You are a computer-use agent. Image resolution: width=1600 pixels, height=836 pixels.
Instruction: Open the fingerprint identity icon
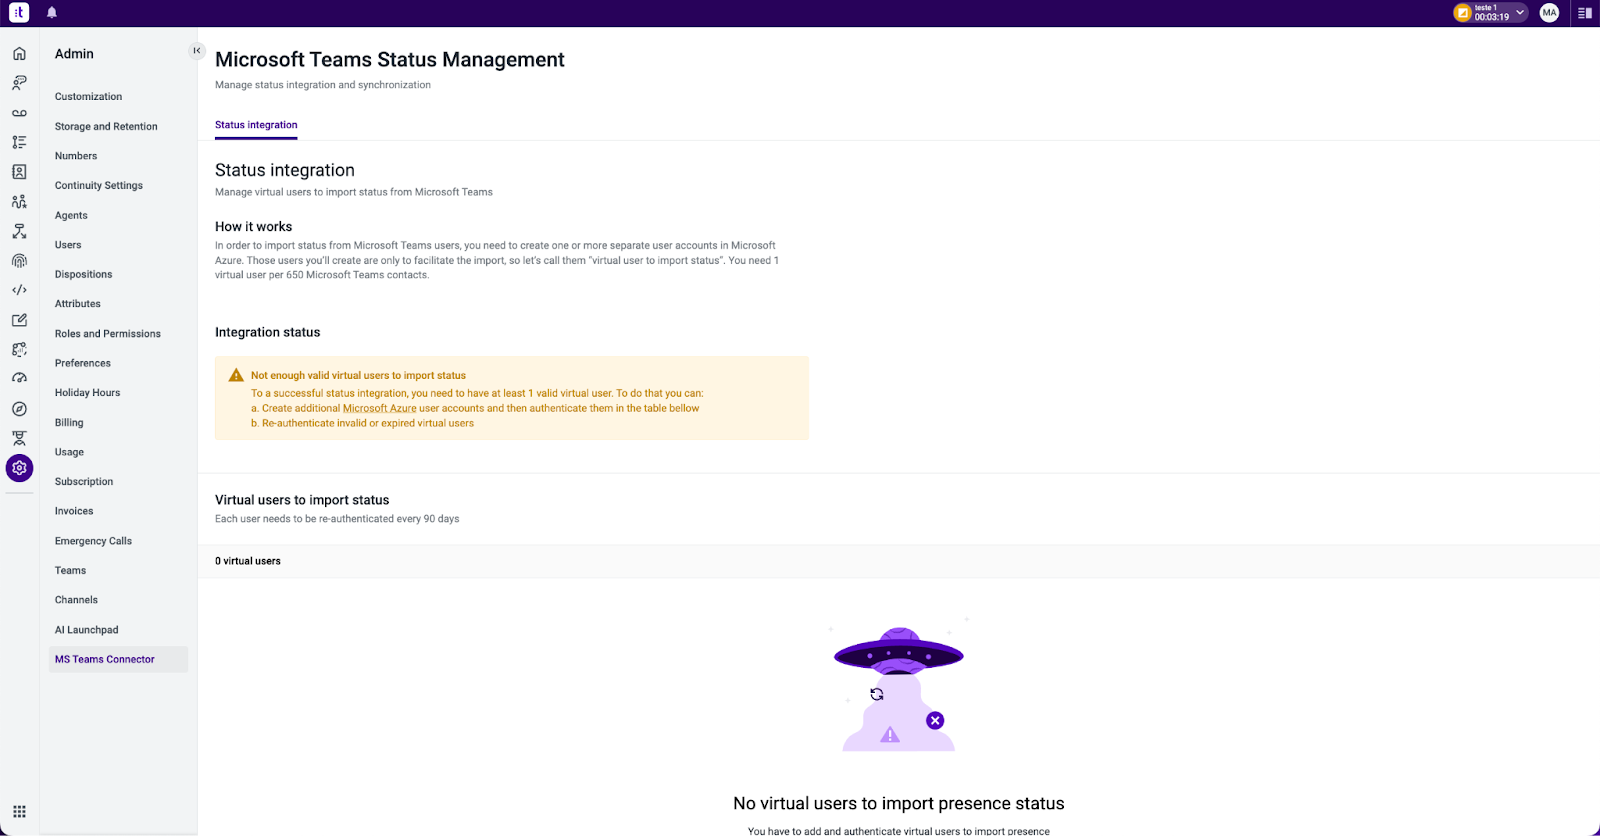click(x=19, y=261)
